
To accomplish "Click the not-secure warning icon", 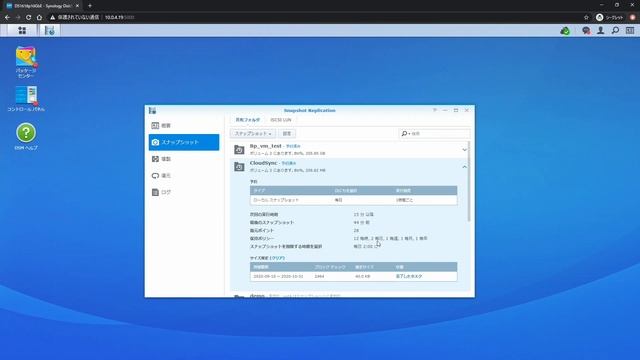I will 53,17.
